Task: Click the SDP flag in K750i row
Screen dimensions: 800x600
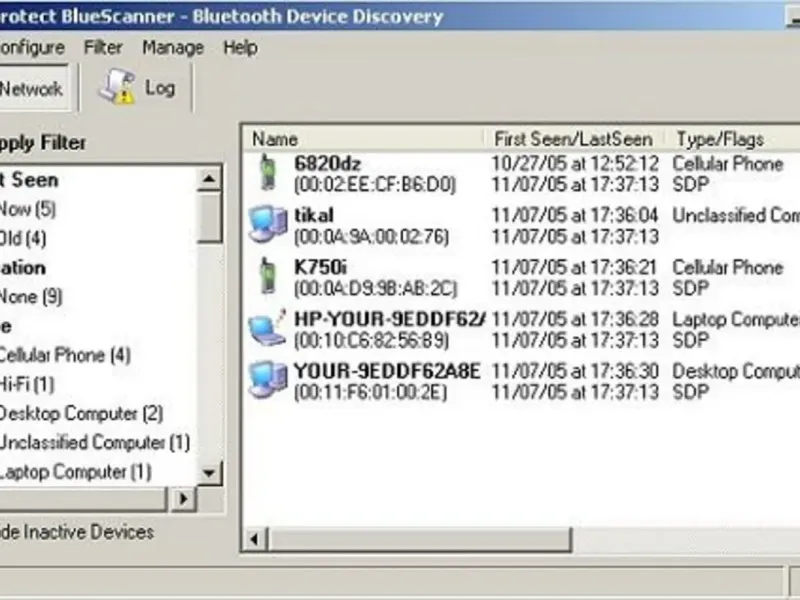Action: click(x=691, y=289)
